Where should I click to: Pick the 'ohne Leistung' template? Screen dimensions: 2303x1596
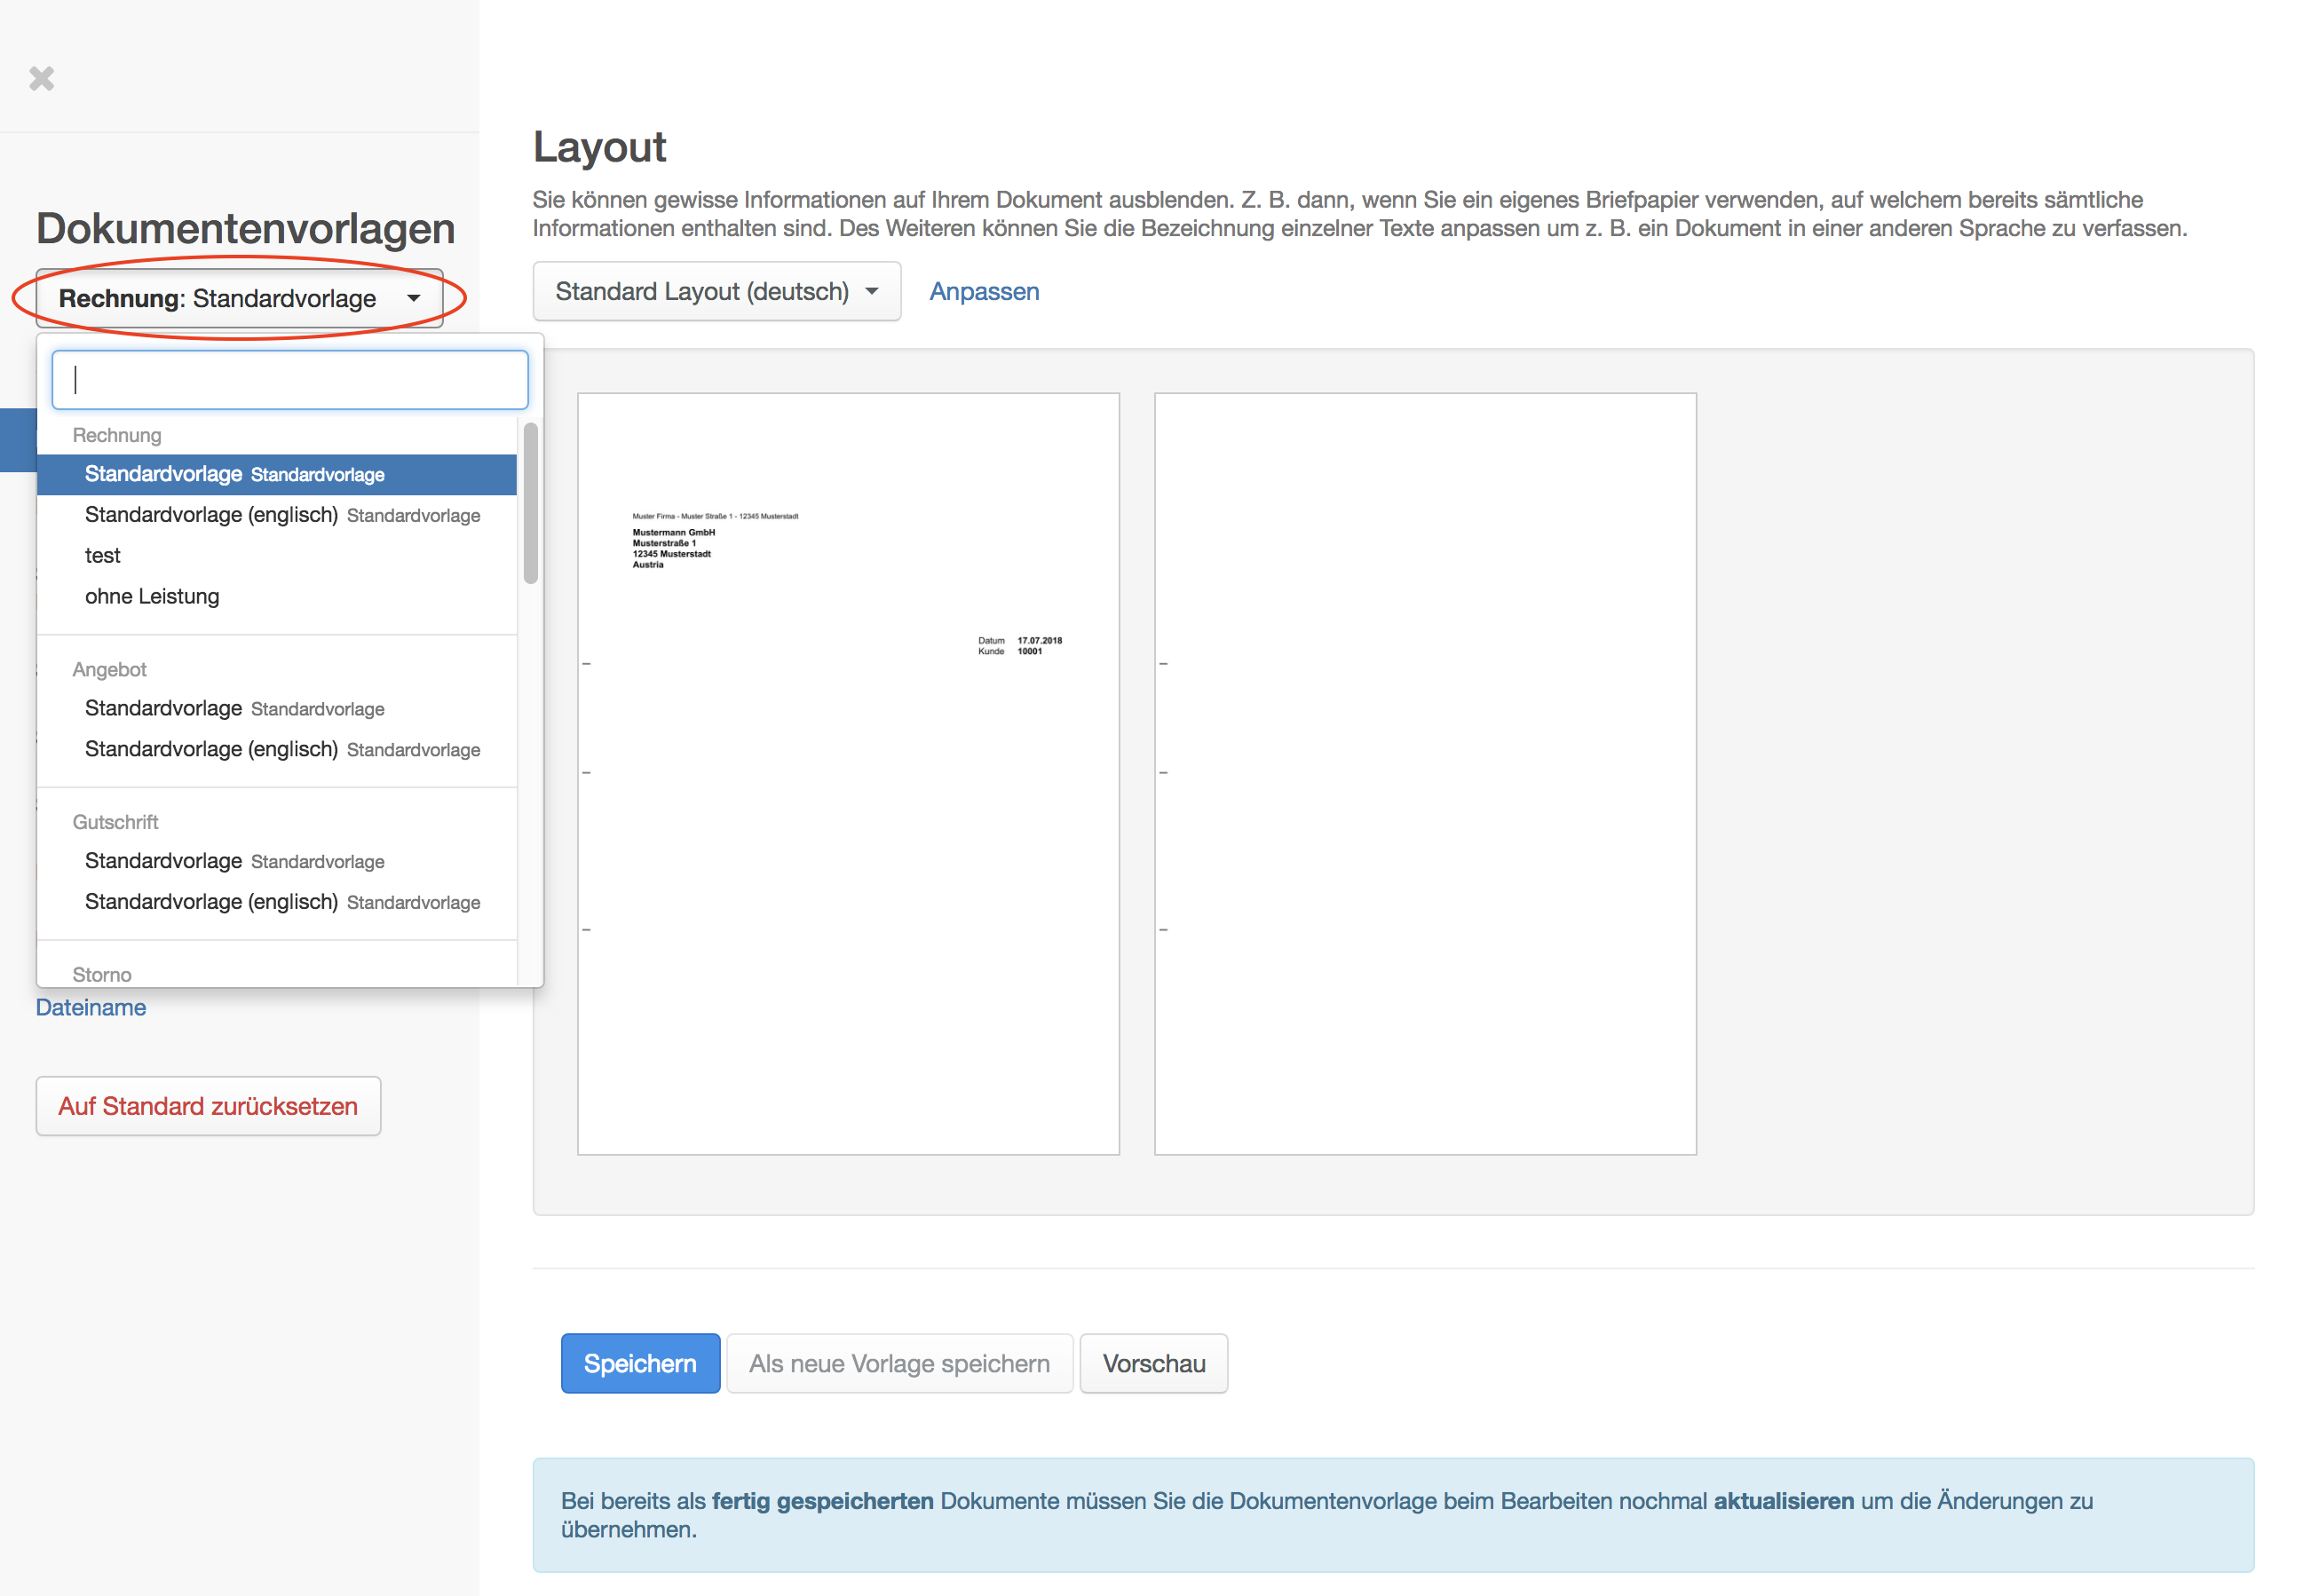tap(152, 597)
